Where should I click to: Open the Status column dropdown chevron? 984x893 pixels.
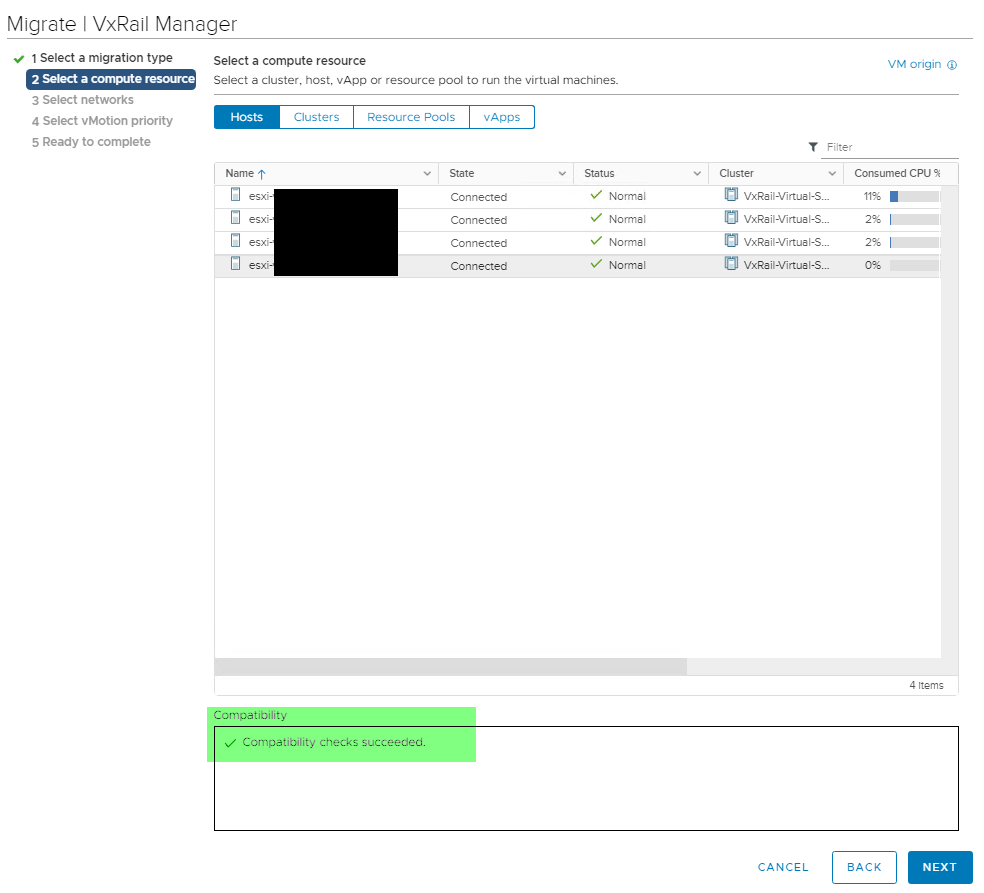click(x=697, y=174)
